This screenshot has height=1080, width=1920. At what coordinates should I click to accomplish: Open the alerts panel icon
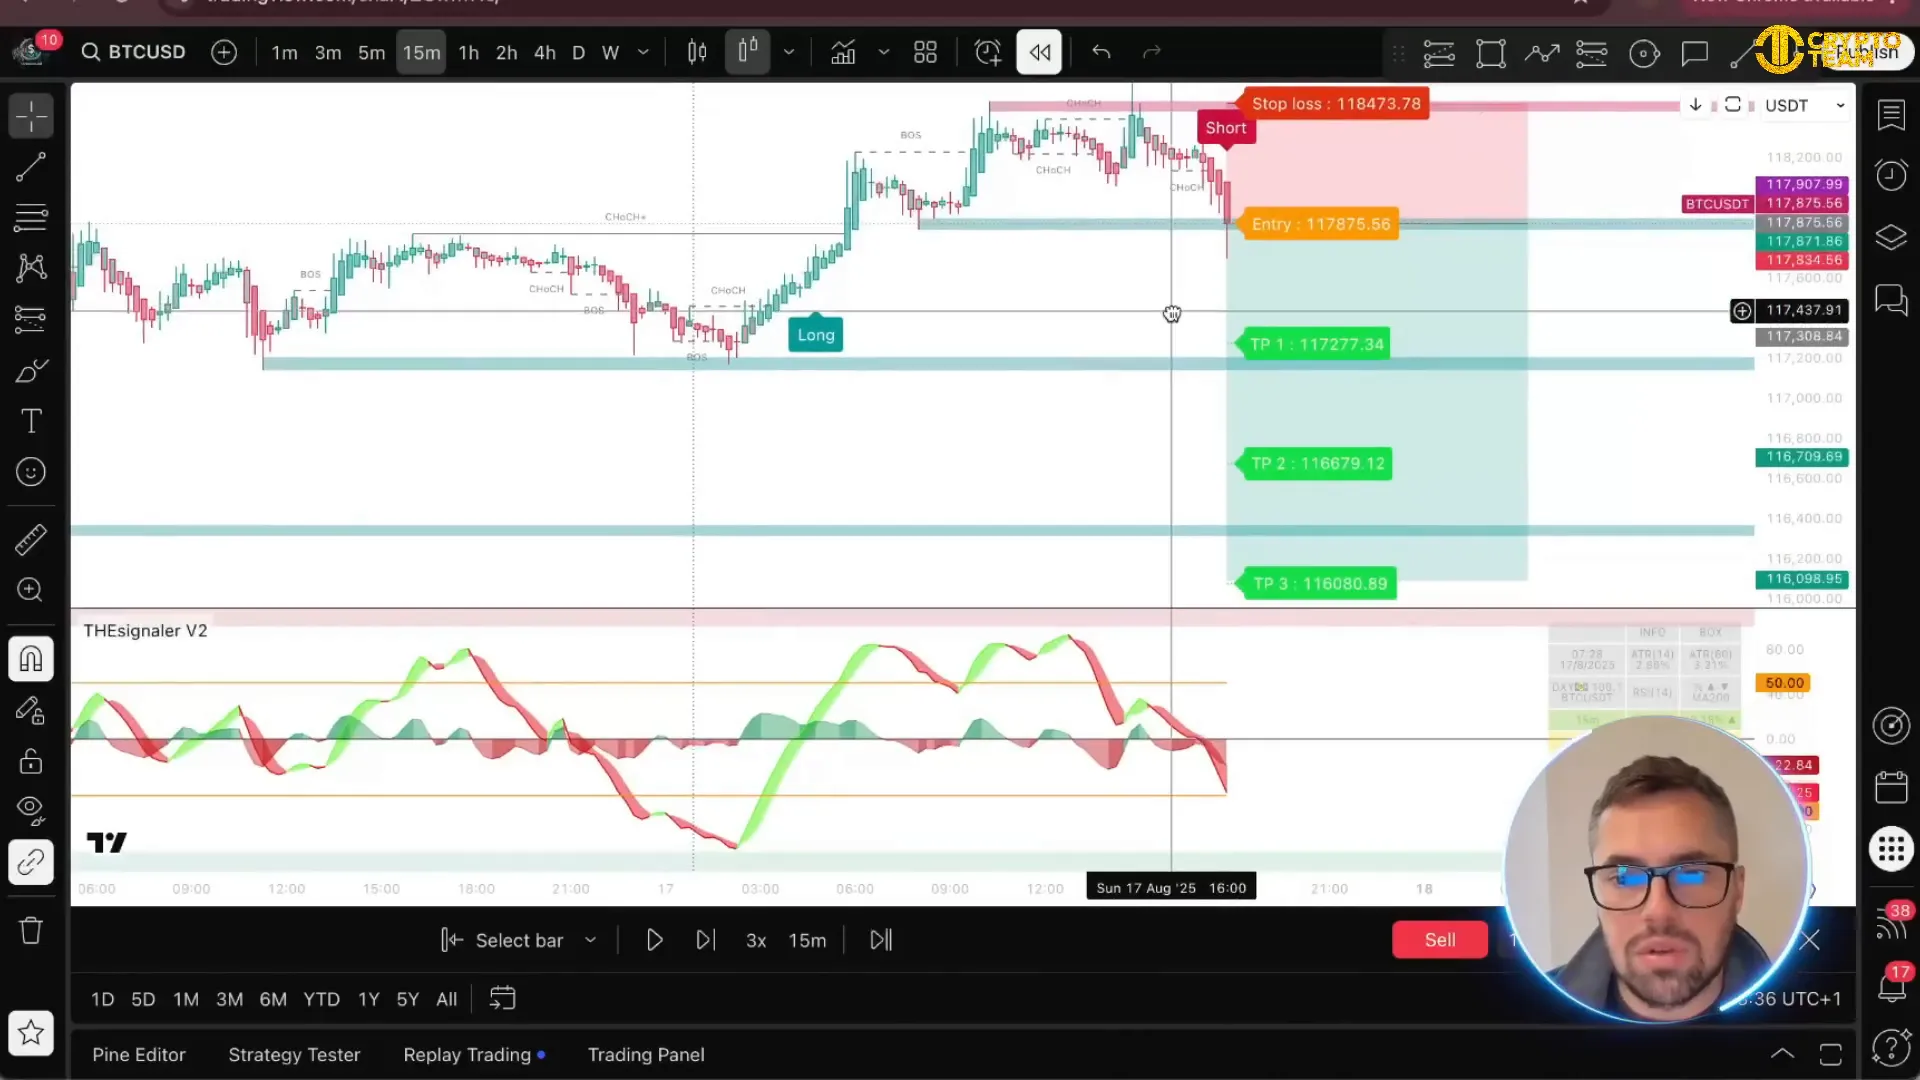click(x=1891, y=176)
